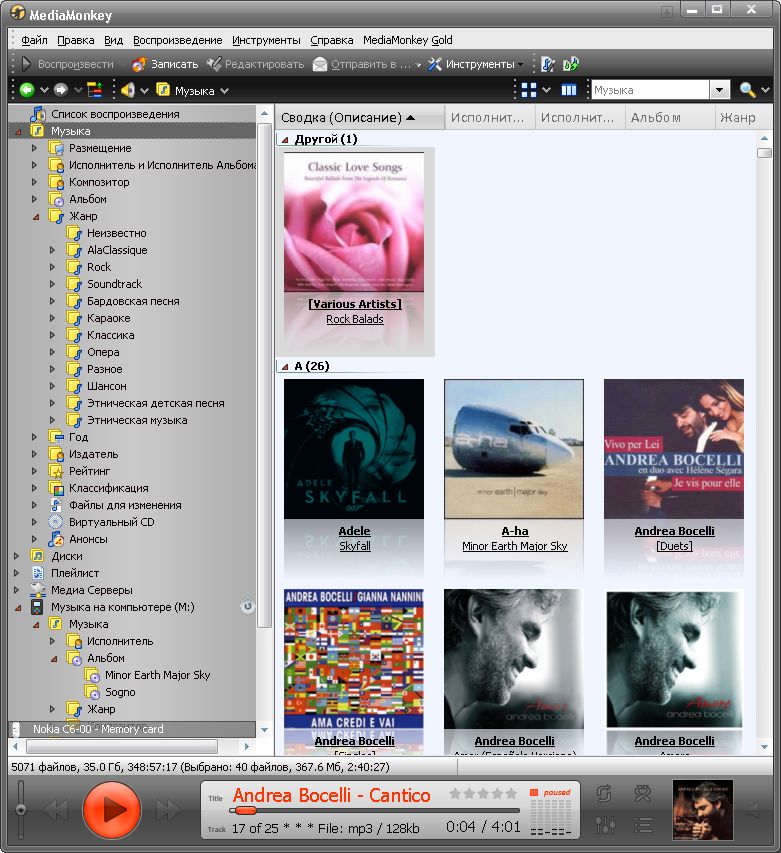The width and height of the screenshot is (781, 853).
Task: Open the Справка menu
Action: click(332, 40)
